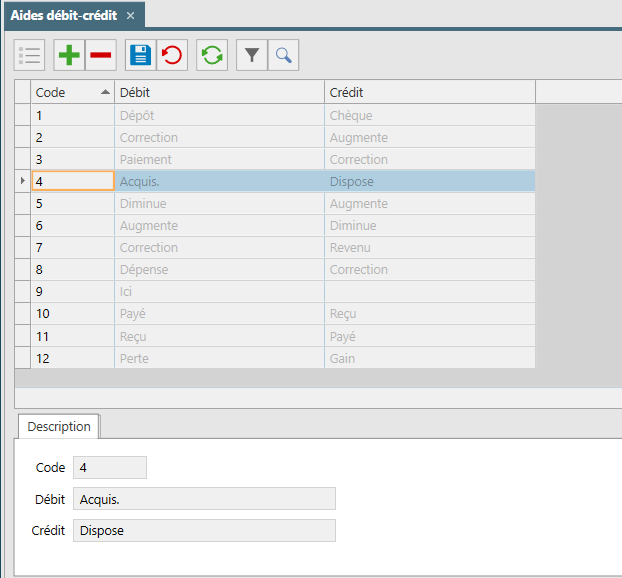This screenshot has width=622, height=578.
Task: Select code cell 11 in grid
Action: tap(73, 336)
